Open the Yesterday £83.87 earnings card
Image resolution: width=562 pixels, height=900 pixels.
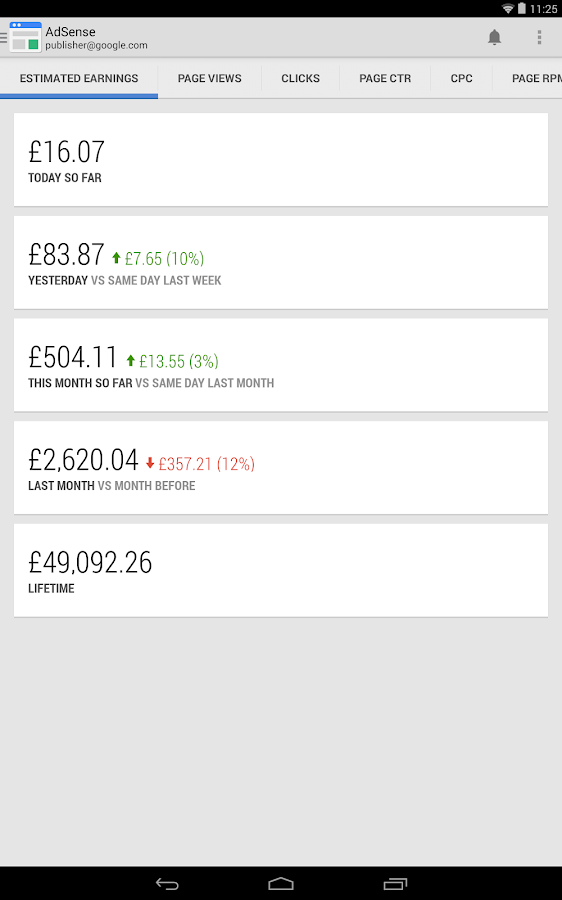coord(281,262)
